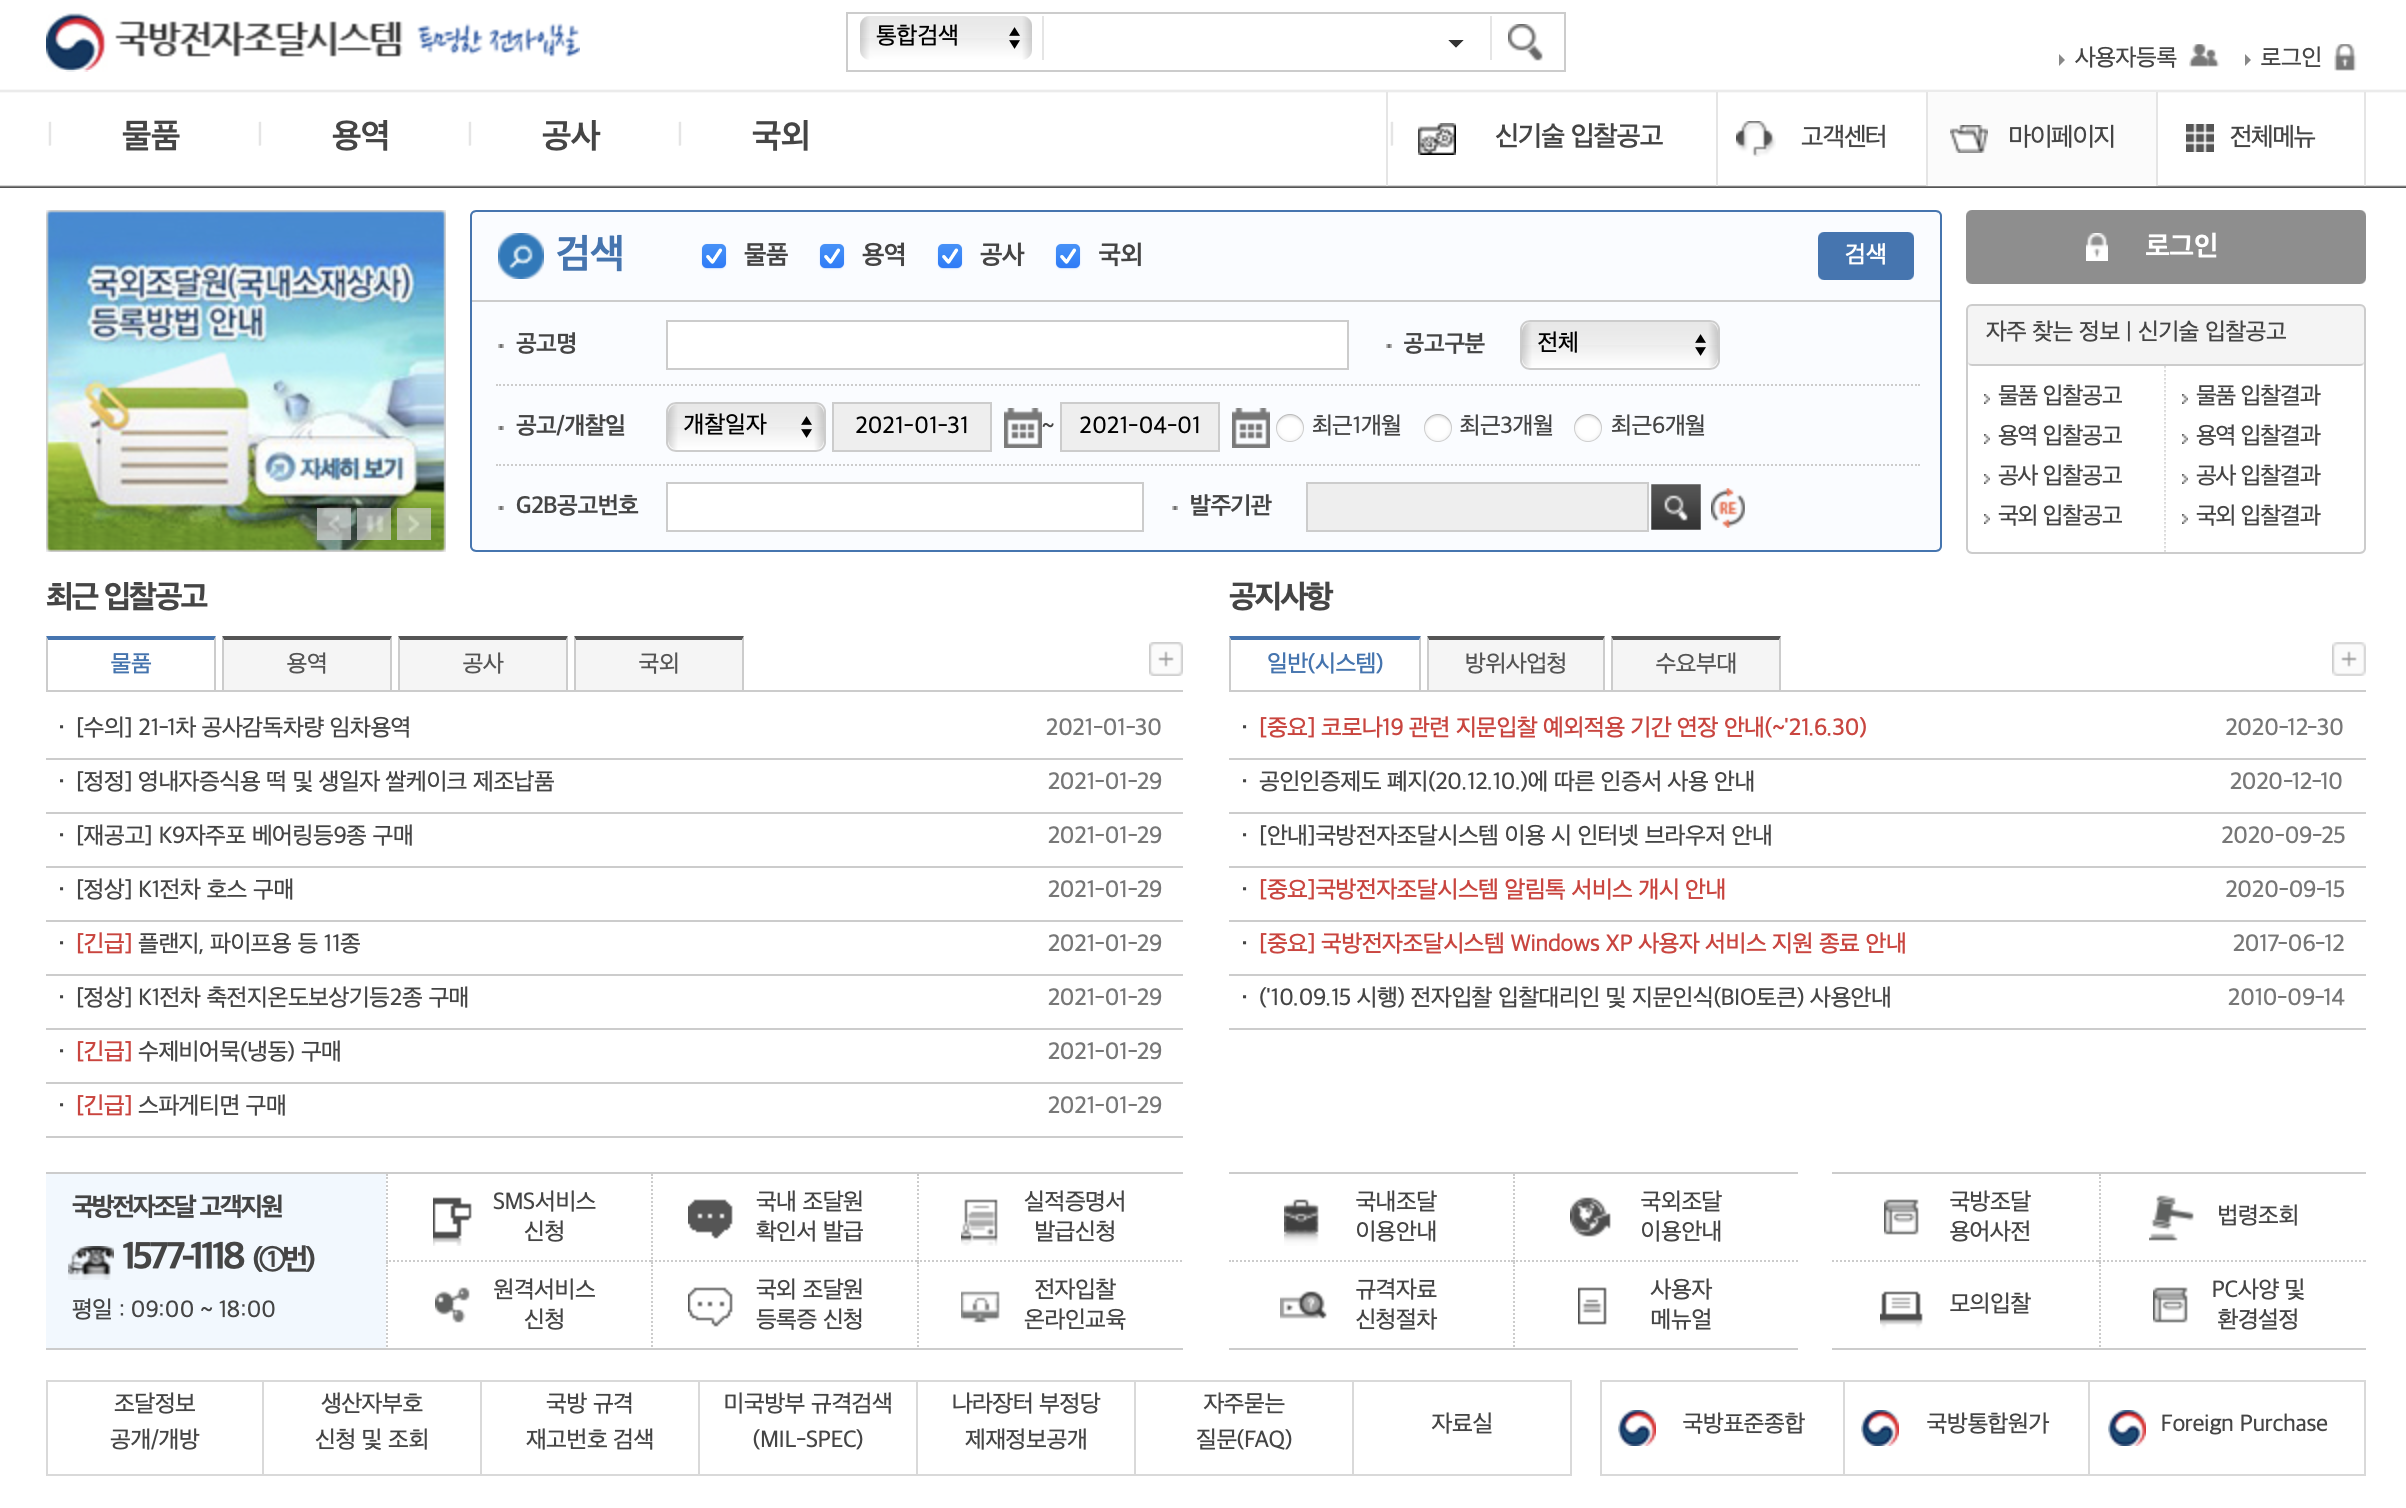
Task: Click the blue 검색 button
Action: pos(1865,255)
